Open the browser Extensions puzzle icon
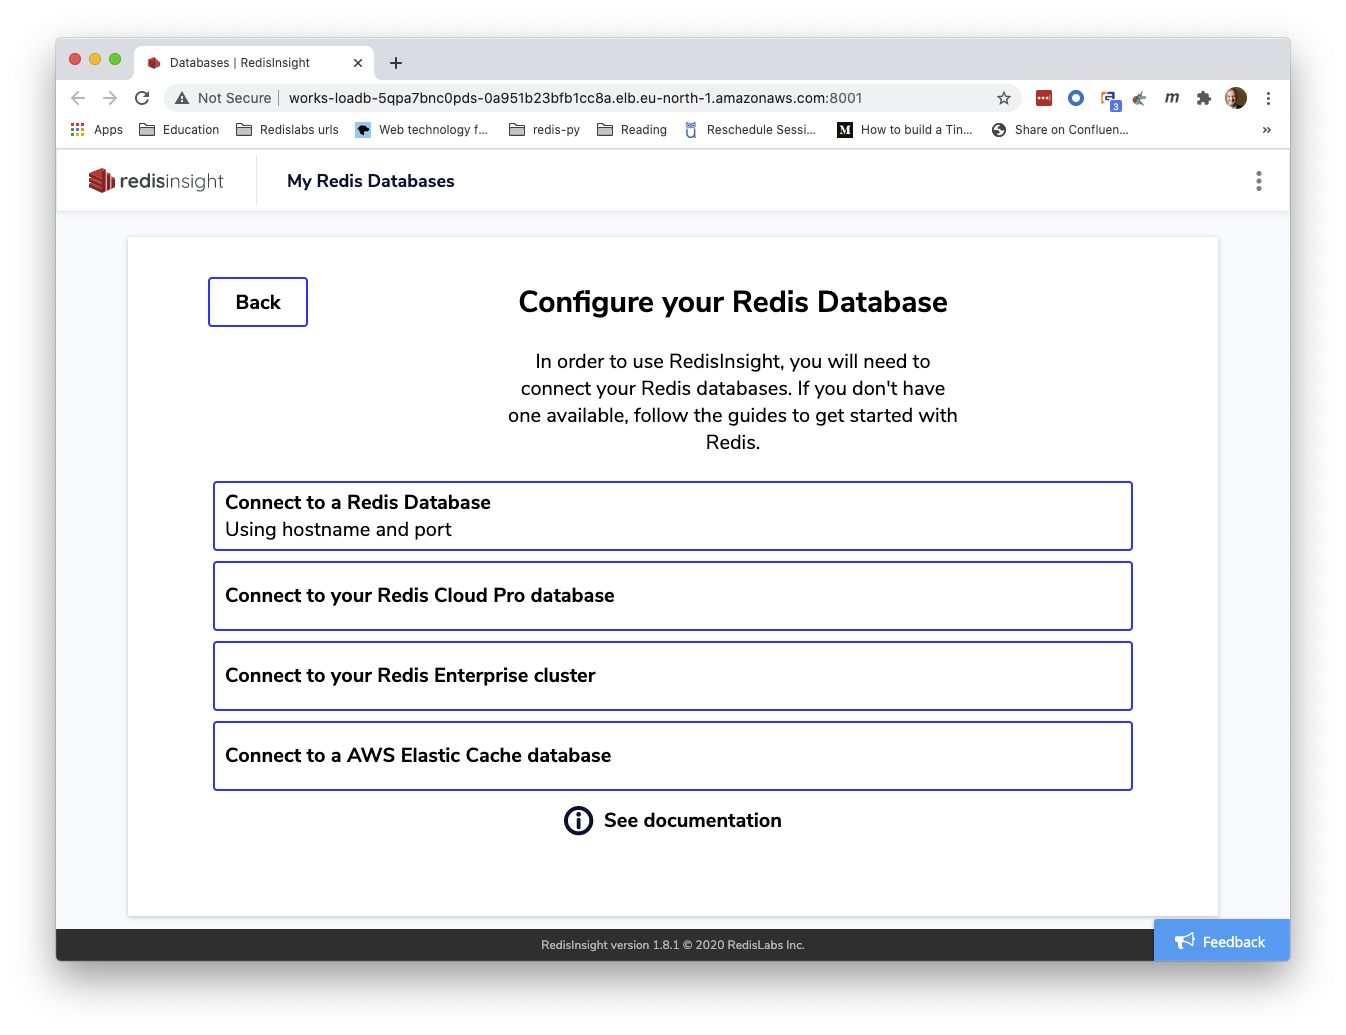Image resolution: width=1346 pixels, height=1035 pixels. [x=1204, y=98]
